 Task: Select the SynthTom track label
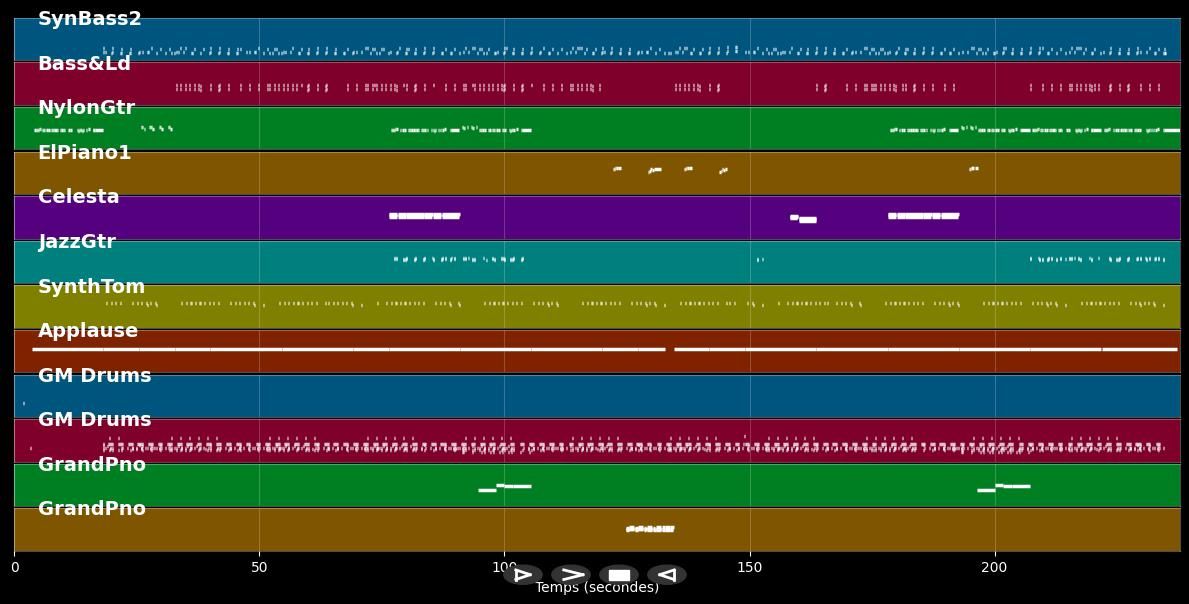coord(91,287)
